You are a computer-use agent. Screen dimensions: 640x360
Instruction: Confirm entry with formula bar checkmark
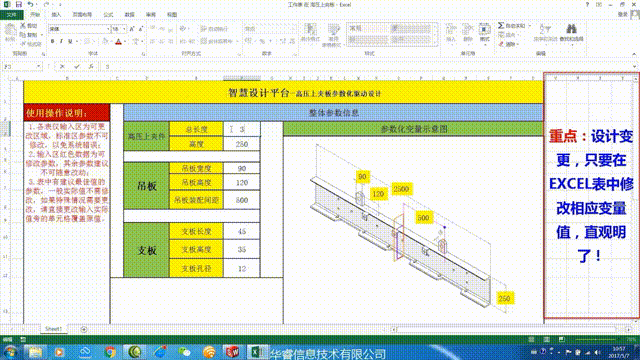tap(77, 67)
